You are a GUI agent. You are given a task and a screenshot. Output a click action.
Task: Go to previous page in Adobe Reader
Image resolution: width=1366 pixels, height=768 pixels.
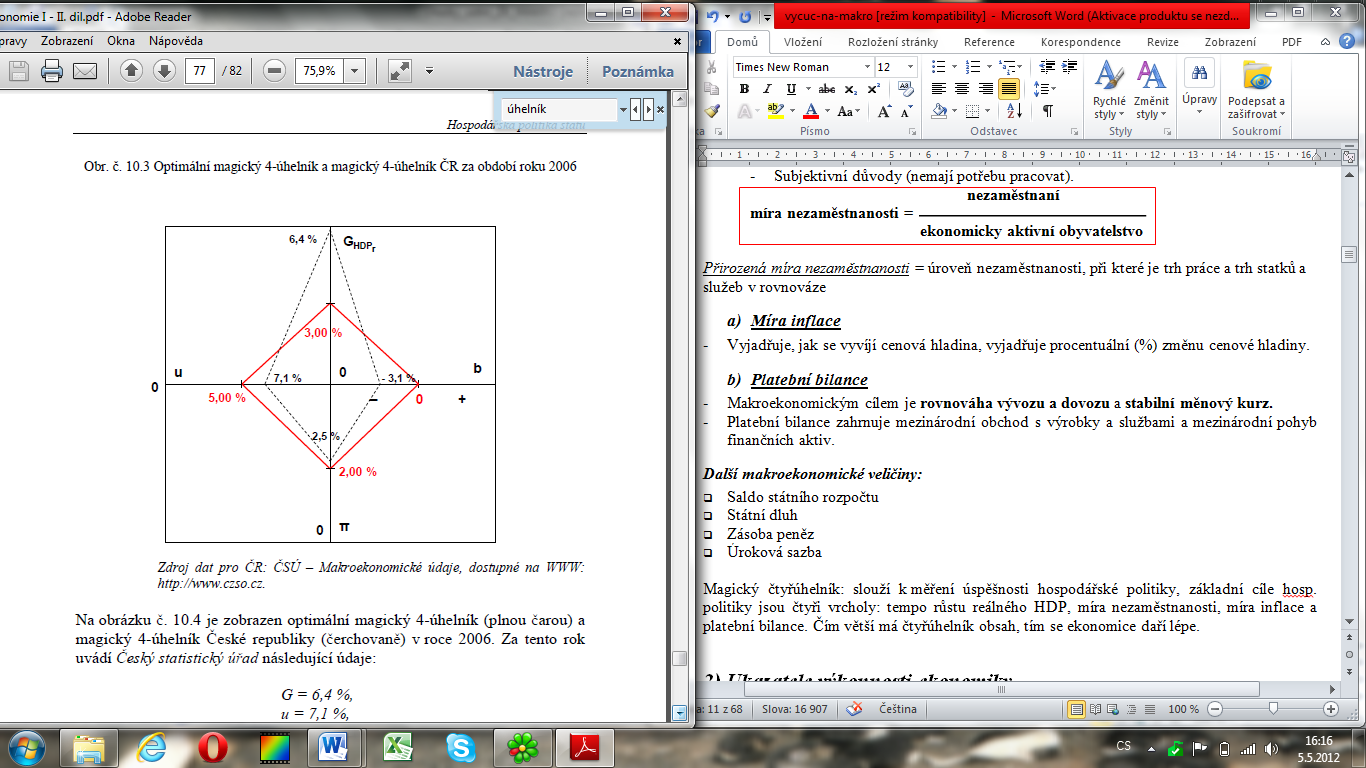(131, 71)
